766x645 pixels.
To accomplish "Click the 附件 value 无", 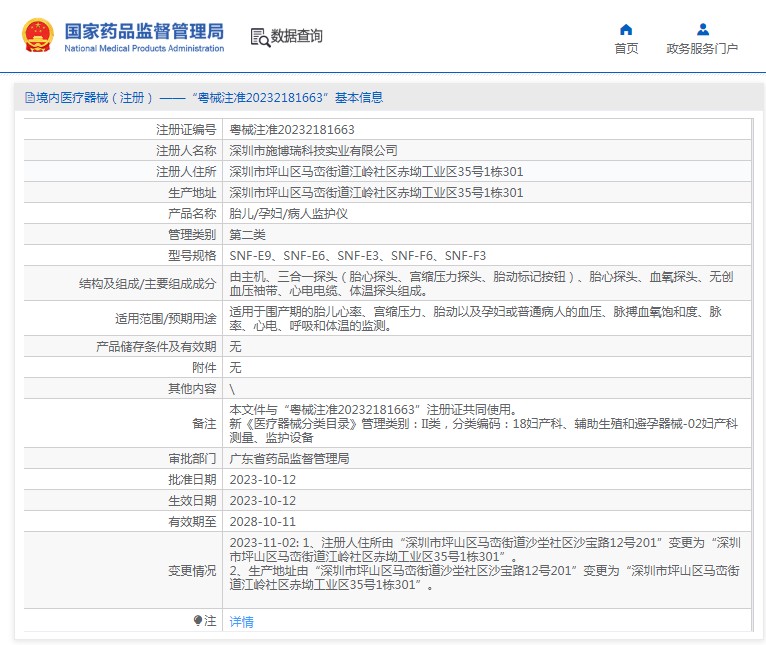I will point(235,367).
